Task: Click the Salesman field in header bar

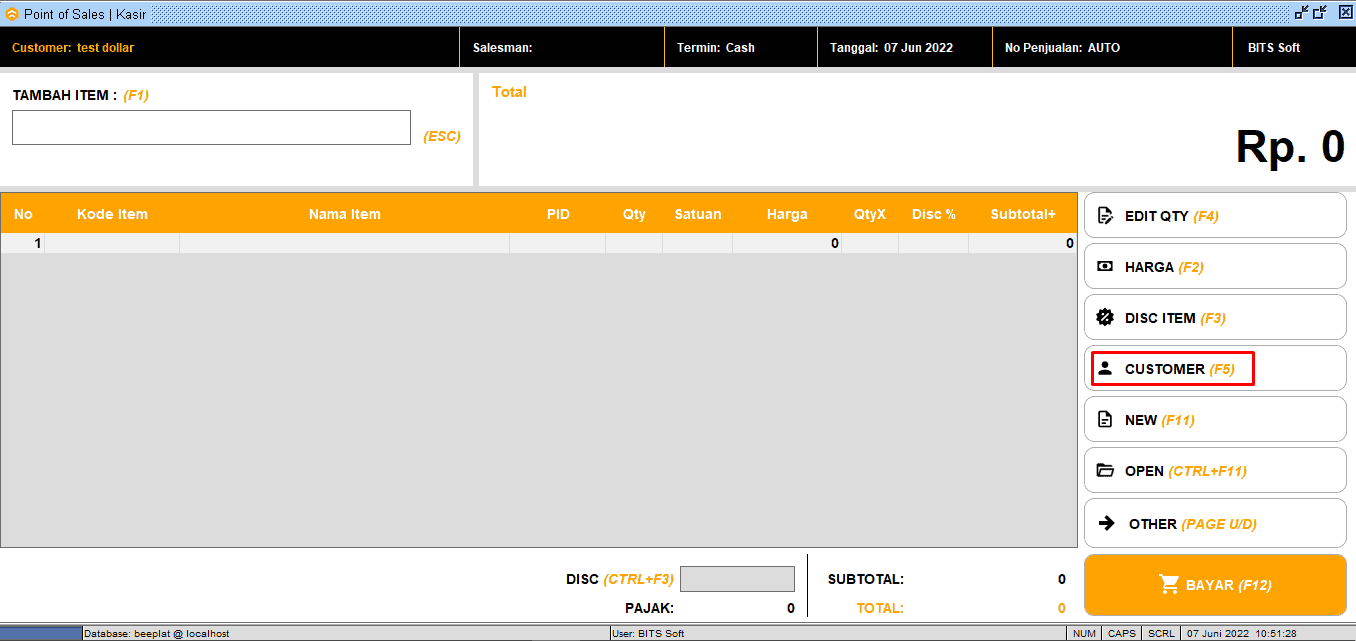Action: [502, 48]
